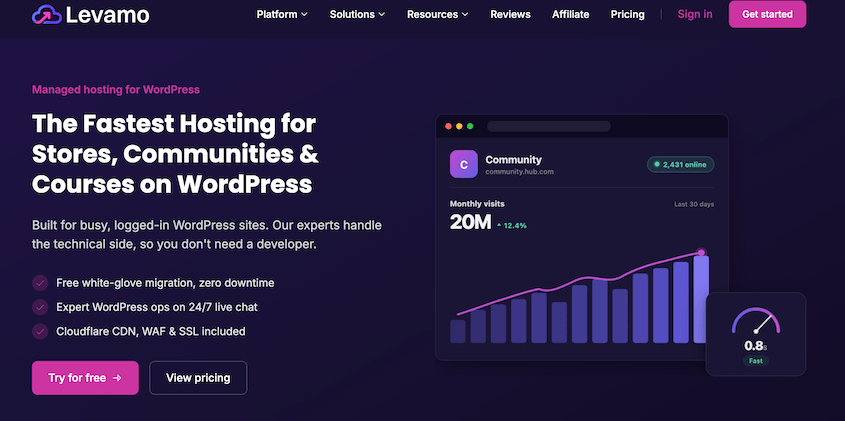Click the tallest rightmost chart bar
The image size is (845, 421).
(701, 299)
